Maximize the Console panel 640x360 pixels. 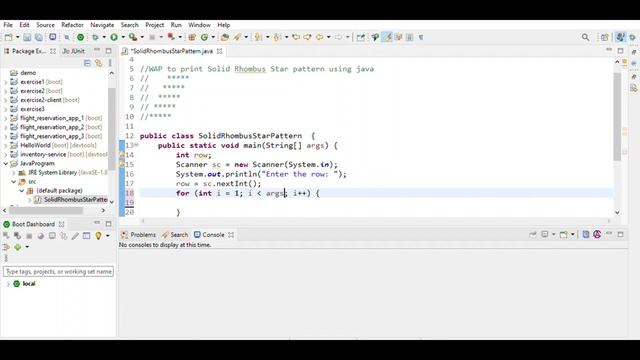click(x=620, y=234)
